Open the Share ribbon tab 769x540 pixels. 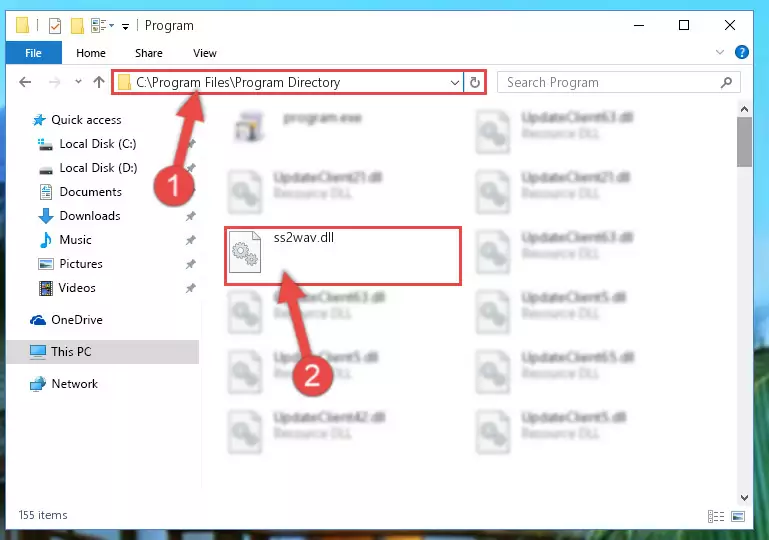[149, 53]
